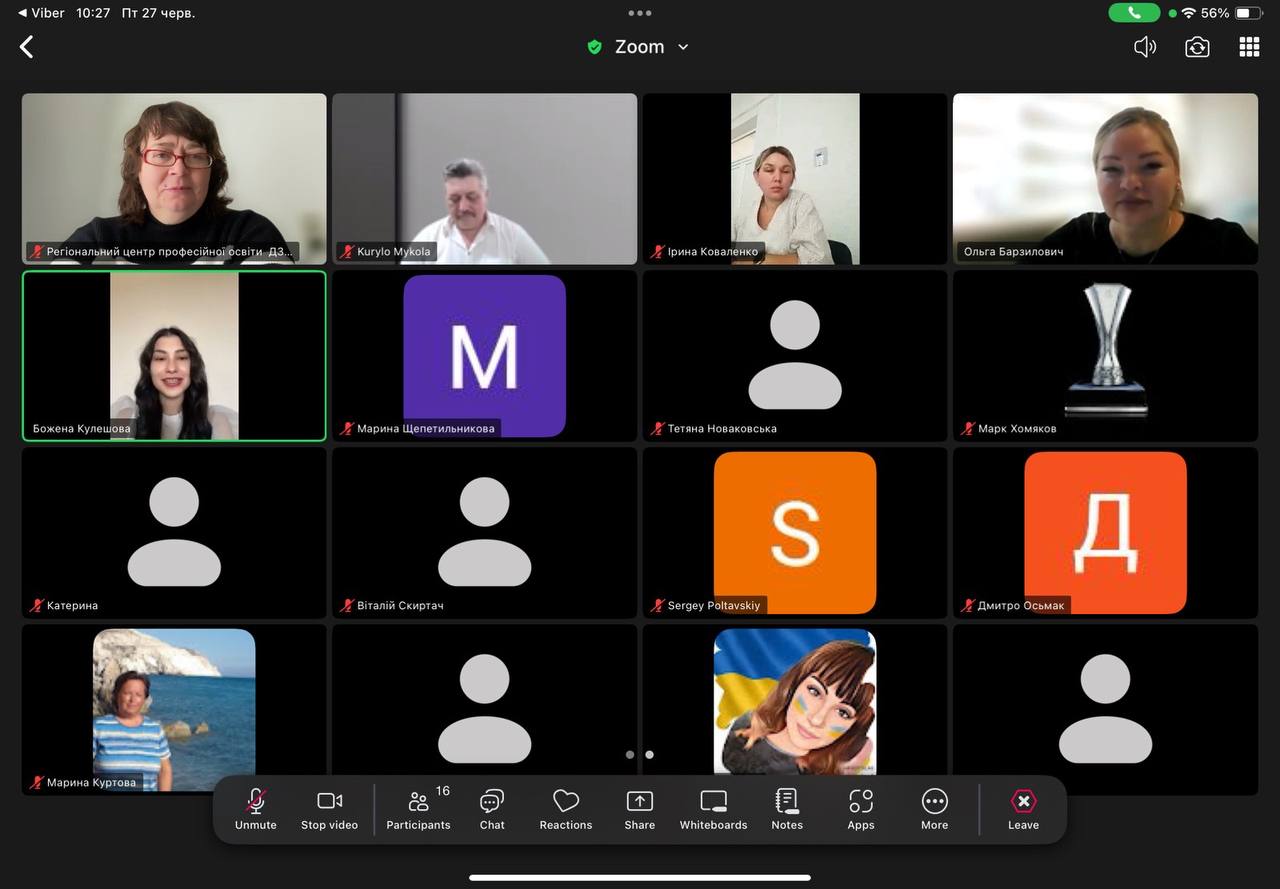
Task: Tap the Share screen icon
Action: (x=640, y=809)
